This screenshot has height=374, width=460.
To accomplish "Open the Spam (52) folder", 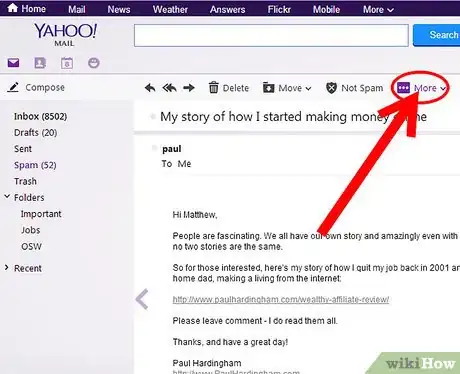I will point(35,165).
